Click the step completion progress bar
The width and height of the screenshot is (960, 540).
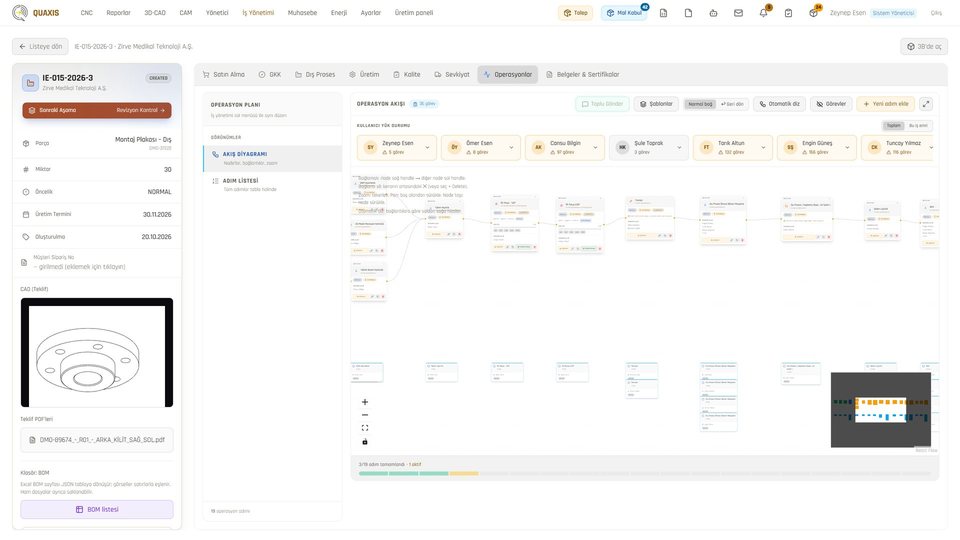[645, 473]
